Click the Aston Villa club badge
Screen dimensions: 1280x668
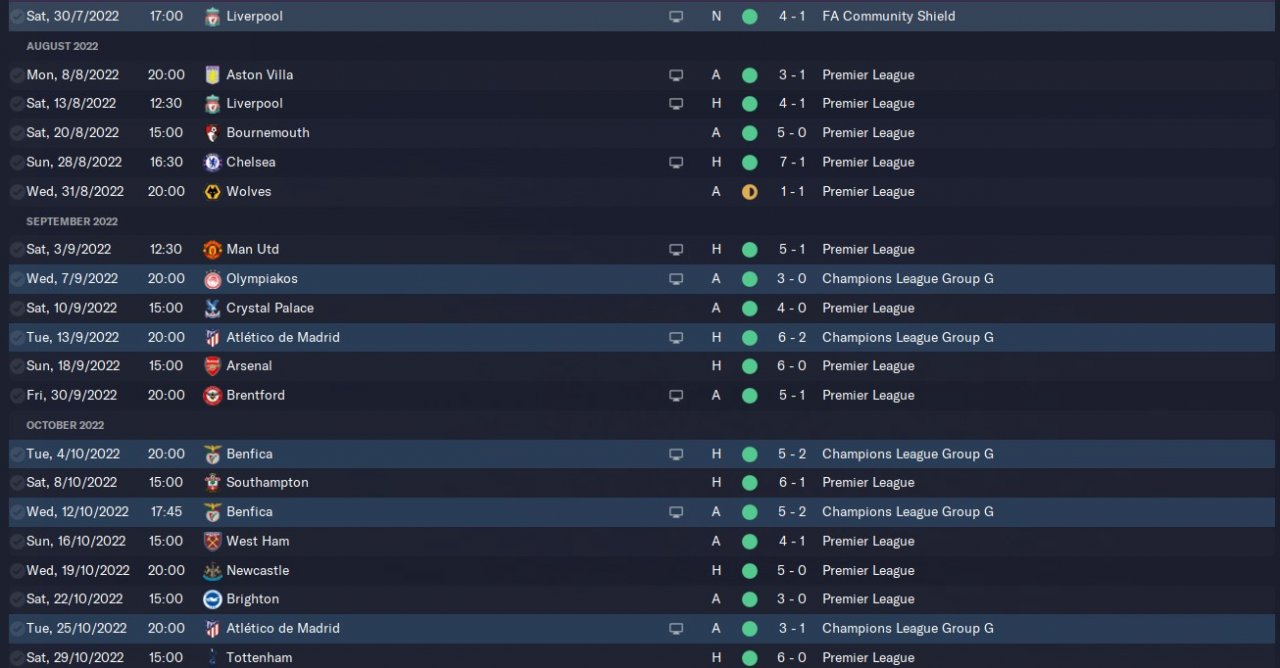tap(212, 75)
